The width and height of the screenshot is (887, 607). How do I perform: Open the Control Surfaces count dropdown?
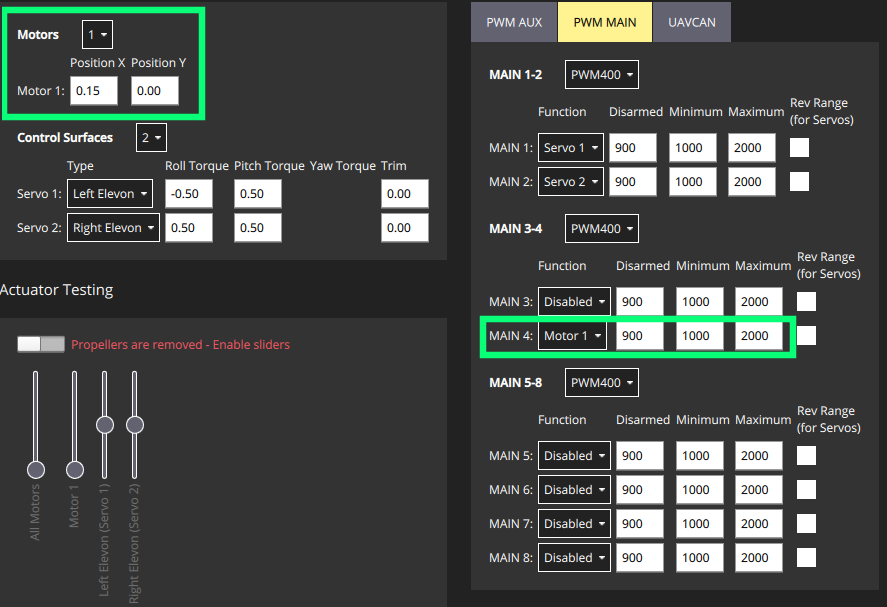151,137
